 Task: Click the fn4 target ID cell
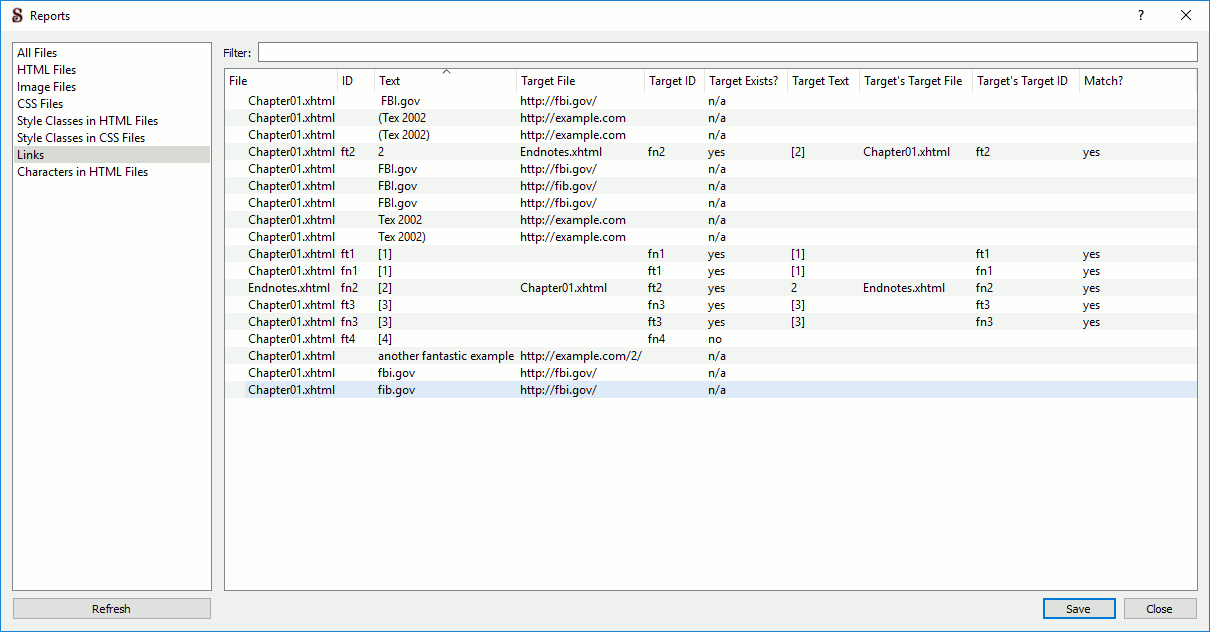tap(656, 339)
